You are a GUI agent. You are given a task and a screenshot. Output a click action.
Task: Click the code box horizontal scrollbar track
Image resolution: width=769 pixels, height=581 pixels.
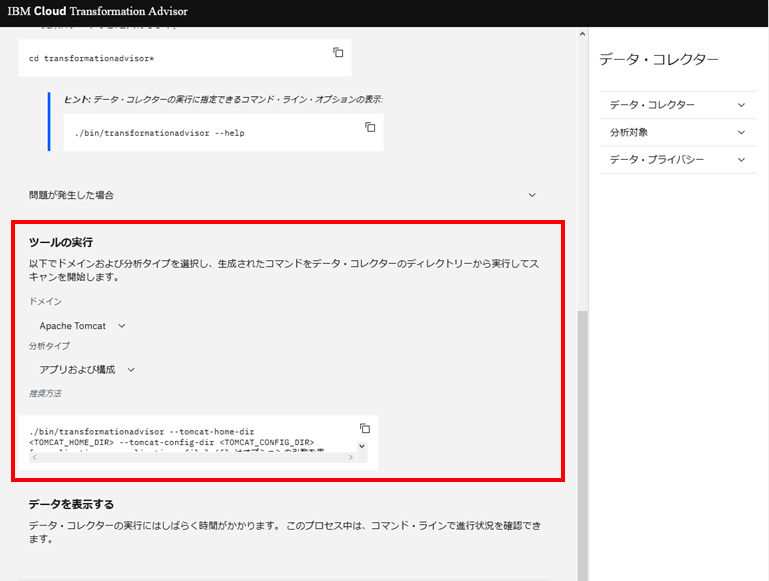[x=192, y=457]
